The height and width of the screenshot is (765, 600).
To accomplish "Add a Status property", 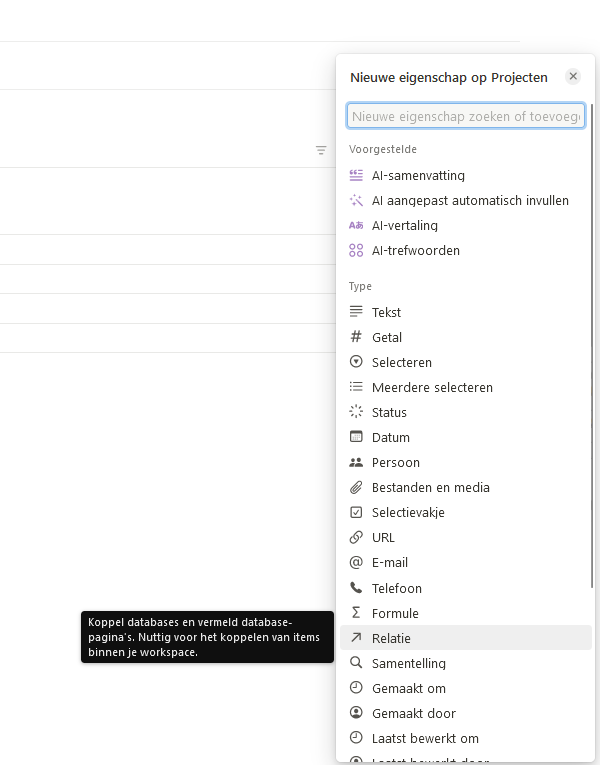I will click(466, 412).
